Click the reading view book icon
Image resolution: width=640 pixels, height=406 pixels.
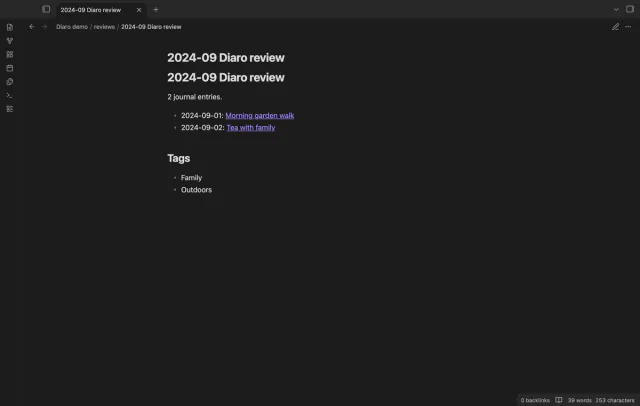559,400
